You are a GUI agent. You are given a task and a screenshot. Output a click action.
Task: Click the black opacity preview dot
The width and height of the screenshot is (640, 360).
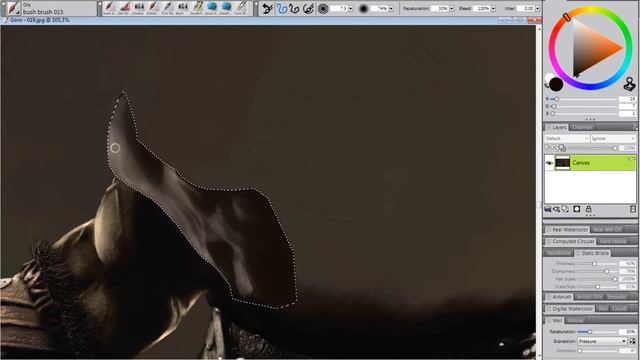pyautogui.click(x=363, y=9)
